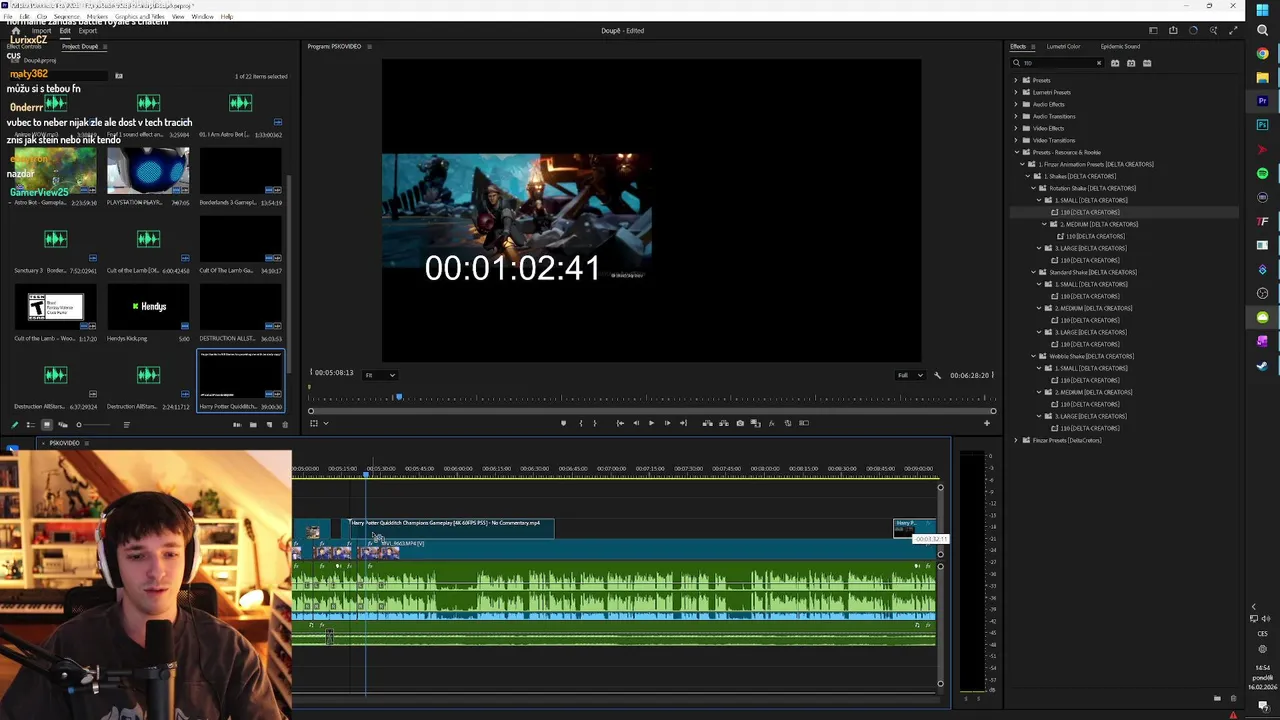
Task: Expand the Video Transitions folder
Action: point(1016,140)
